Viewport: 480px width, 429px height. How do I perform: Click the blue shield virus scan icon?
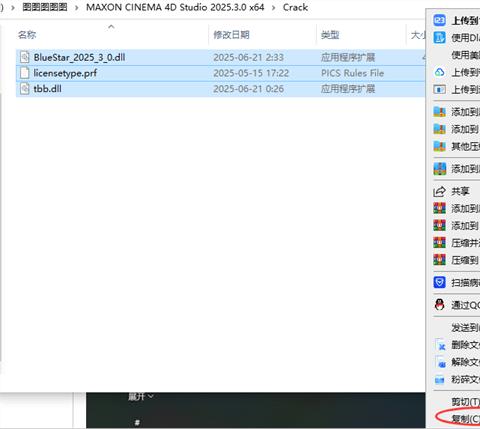tap(439, 282)
